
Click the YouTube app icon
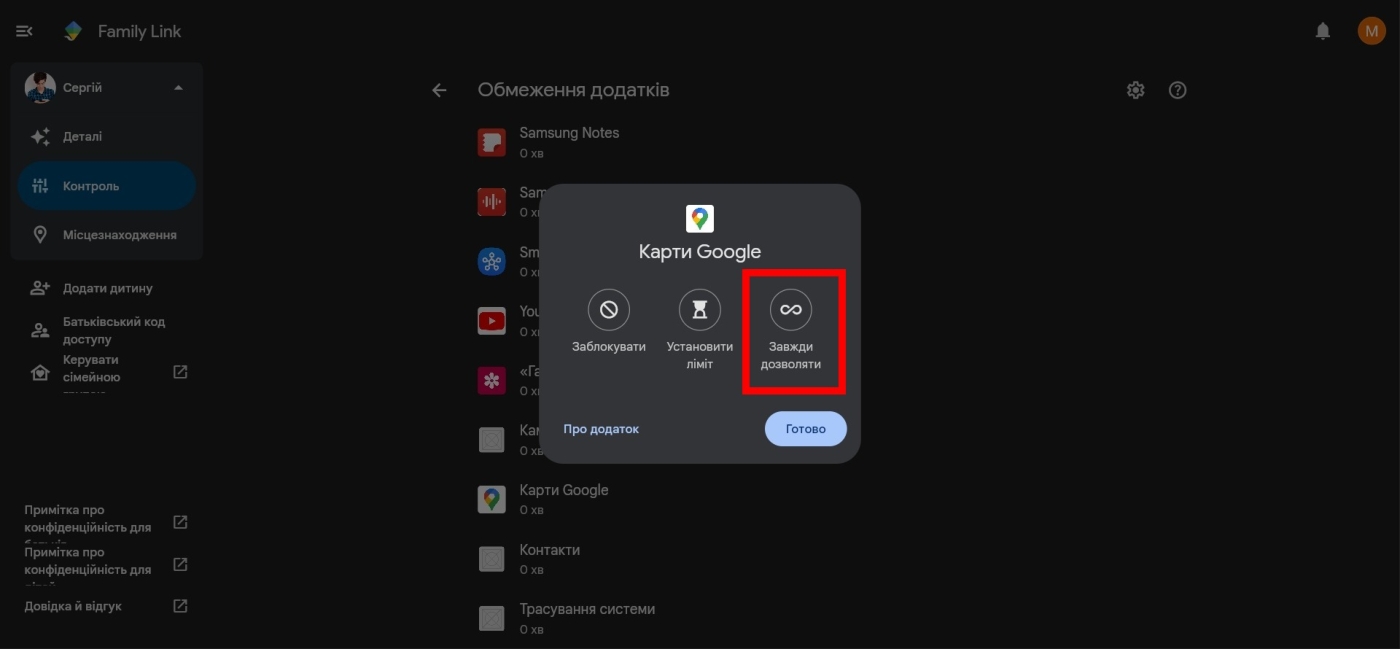click(491, 321)
